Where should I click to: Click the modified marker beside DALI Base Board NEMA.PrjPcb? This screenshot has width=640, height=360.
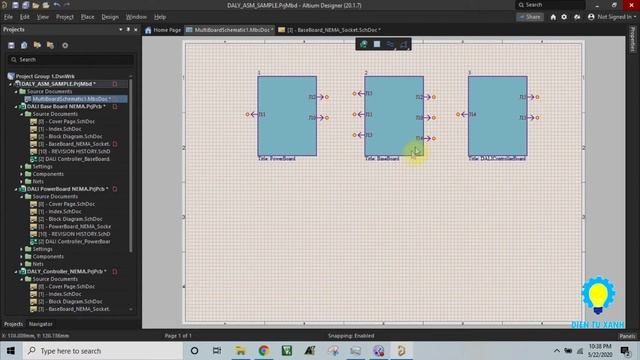click(115, 107)
